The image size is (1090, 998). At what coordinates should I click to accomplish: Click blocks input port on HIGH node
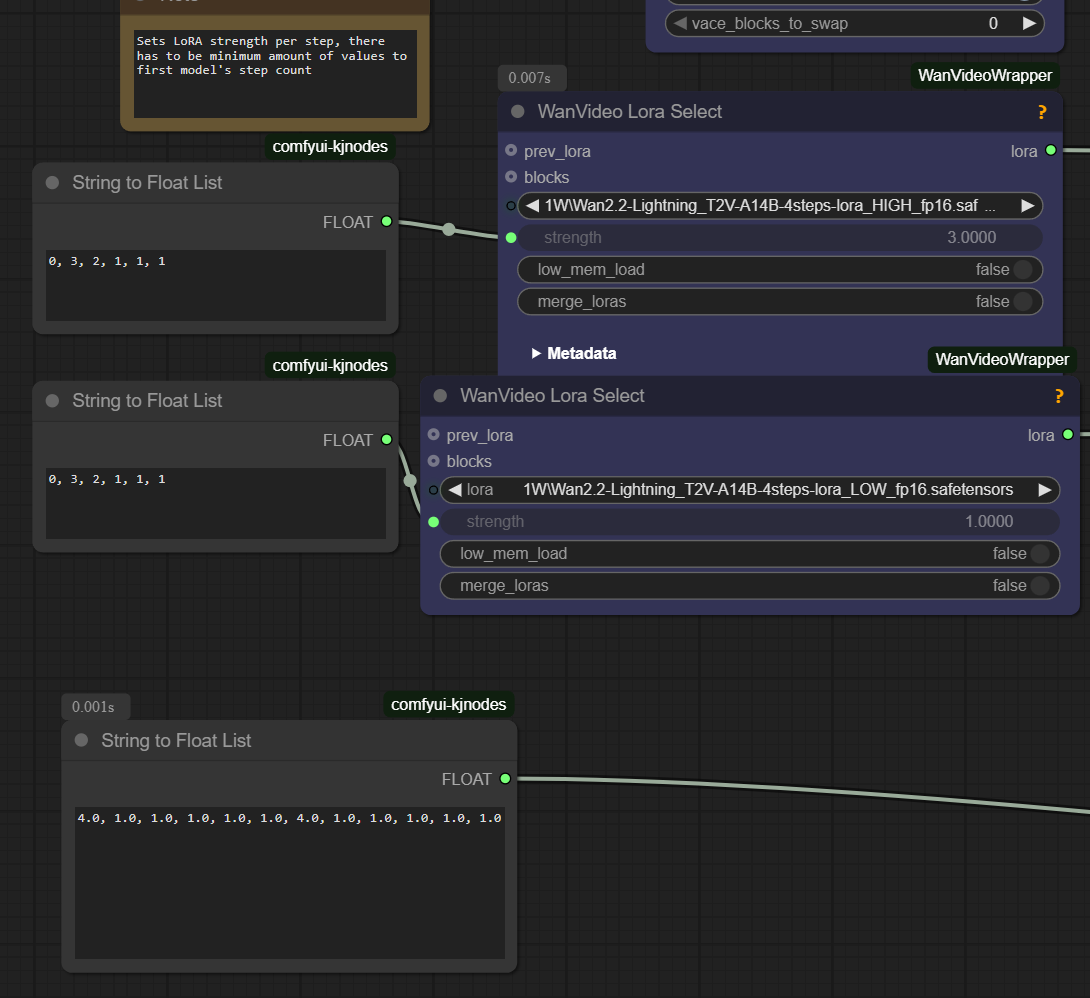[511, 177]
